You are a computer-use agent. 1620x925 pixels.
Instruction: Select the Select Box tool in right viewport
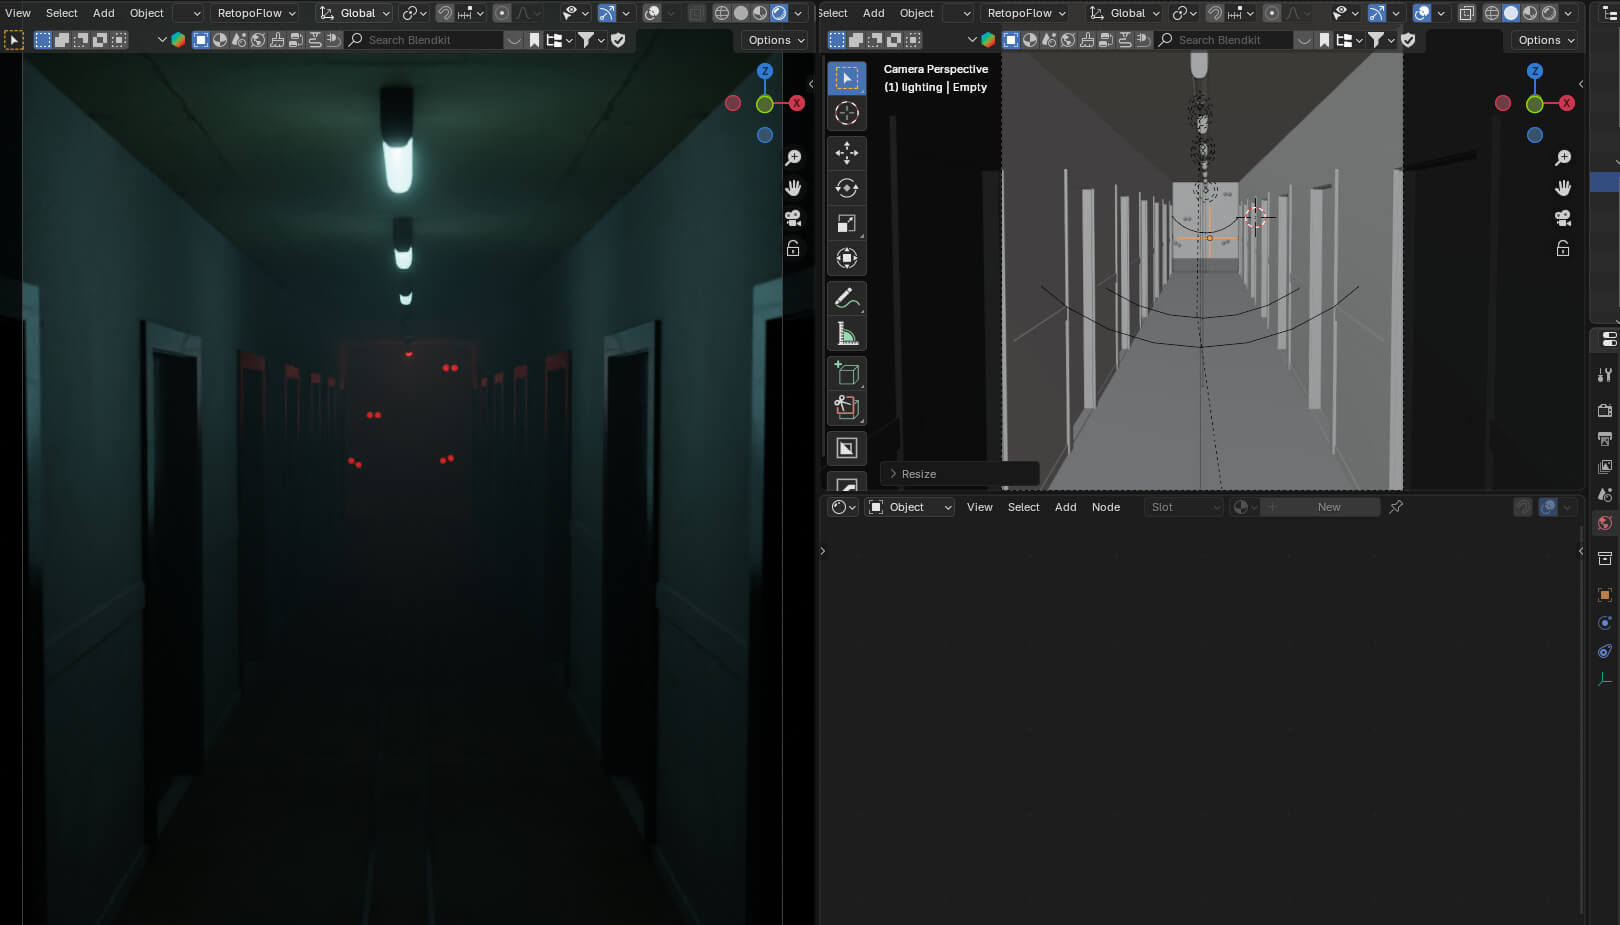(847, 78)
